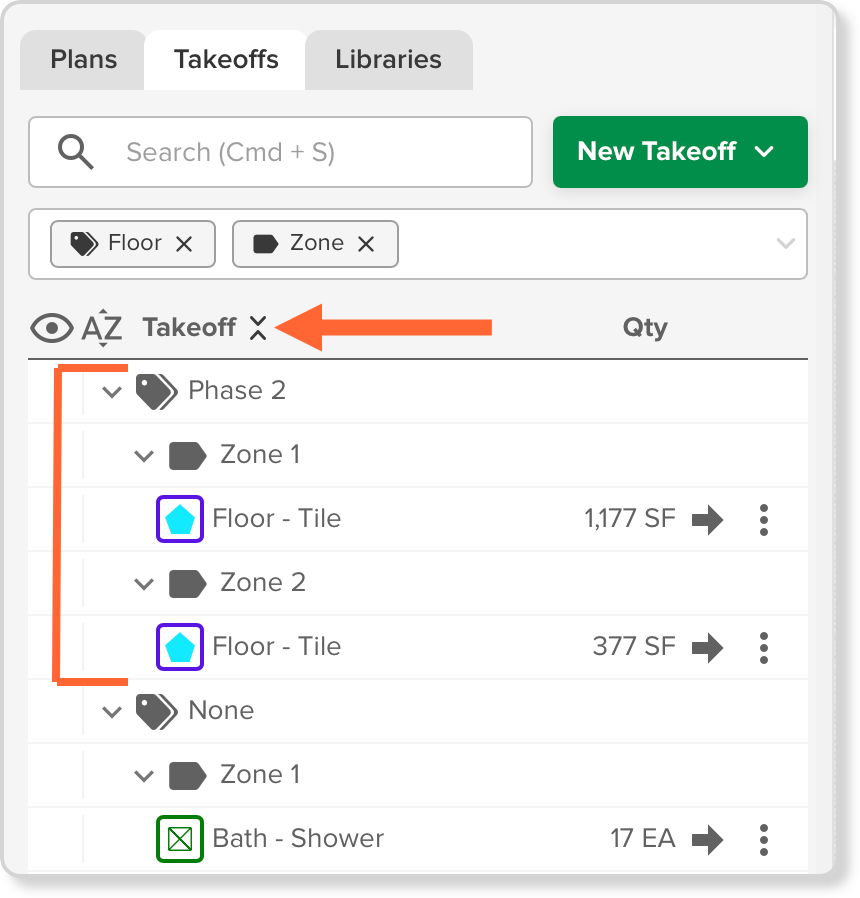Collapse the Zone 2 group
This screenshot has height=898, width=860.
click(x=144, y=584)
